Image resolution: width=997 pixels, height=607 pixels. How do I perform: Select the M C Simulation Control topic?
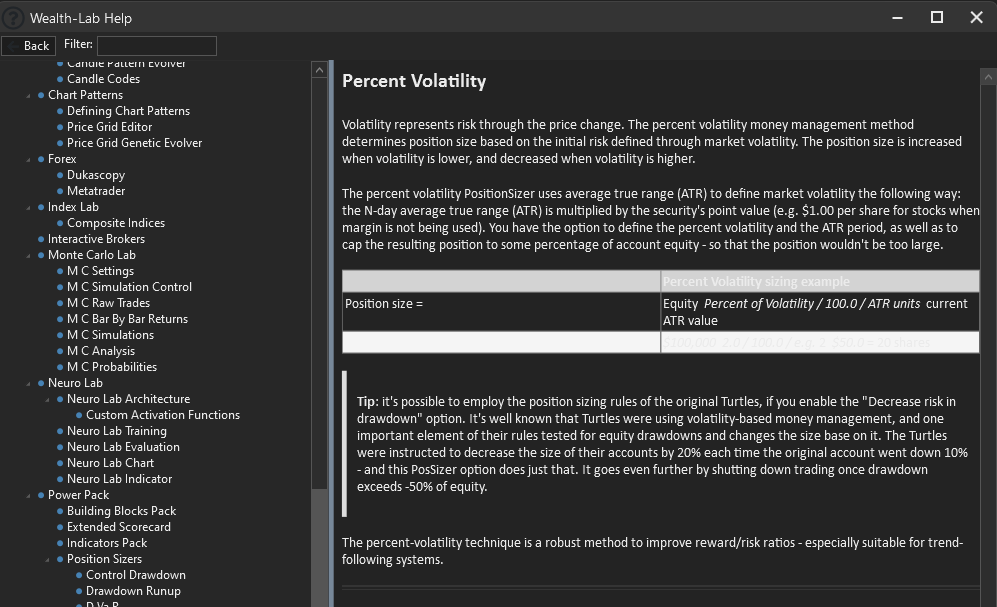(129, 287)
